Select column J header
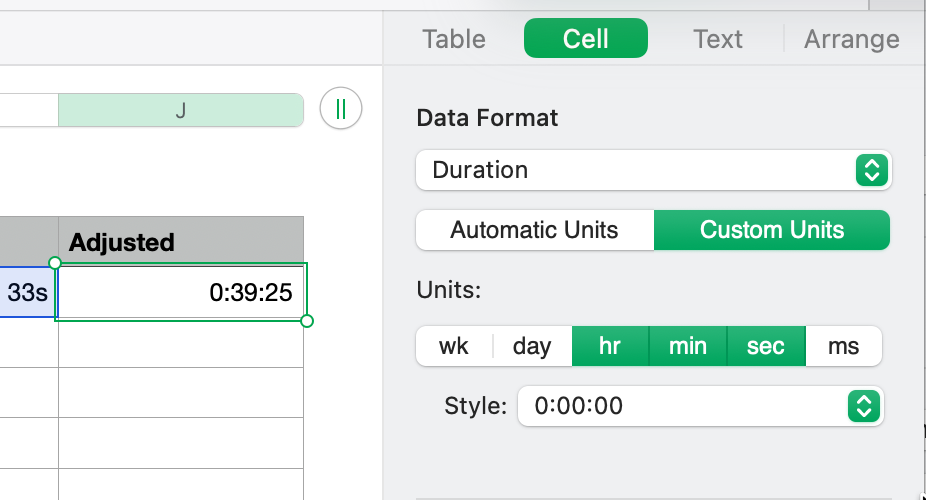Image resolution: width=926 pixels, height=500 pixels. [x=181, y=110]
